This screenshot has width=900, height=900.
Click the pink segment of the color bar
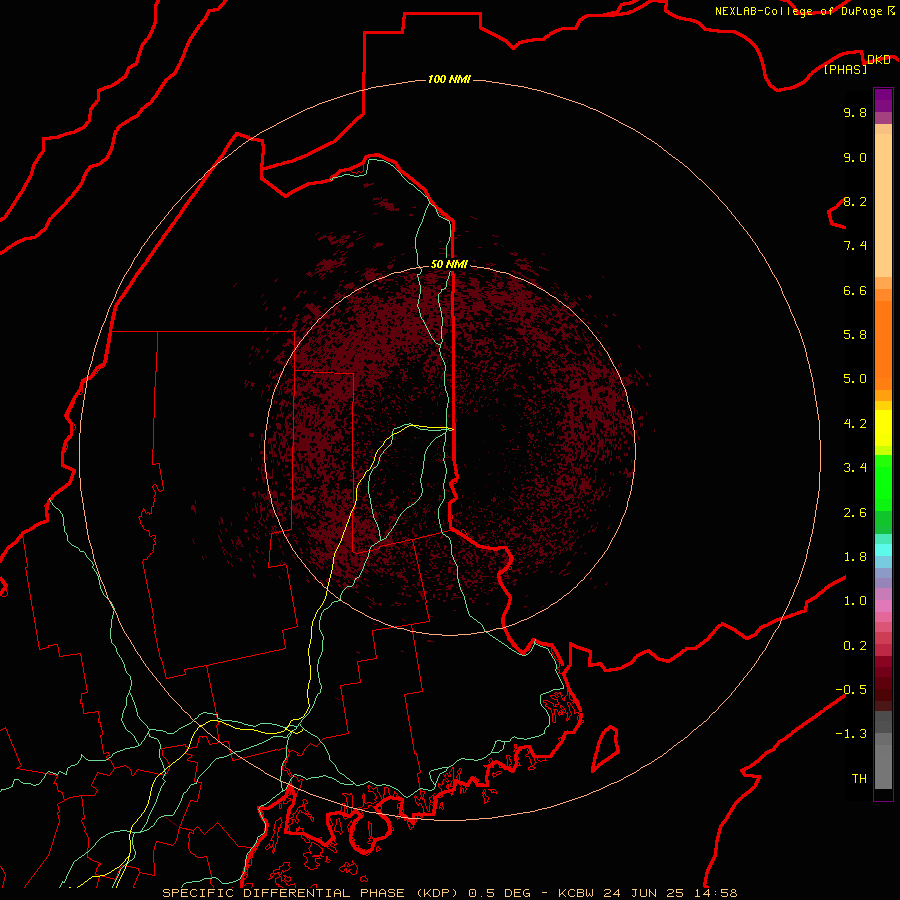tap(883, 606)
